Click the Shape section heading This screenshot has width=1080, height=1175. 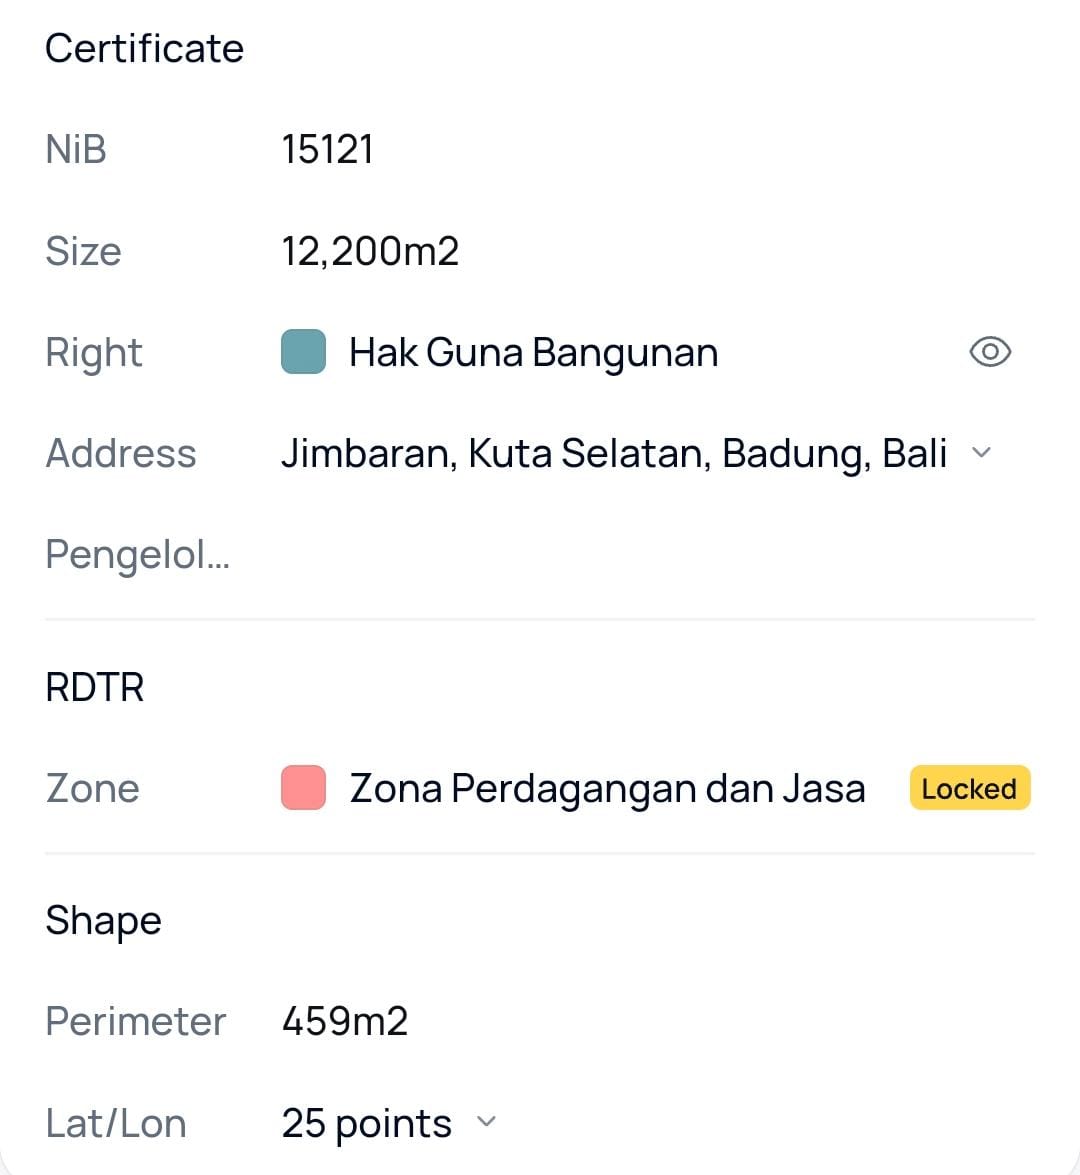point(103,920)
